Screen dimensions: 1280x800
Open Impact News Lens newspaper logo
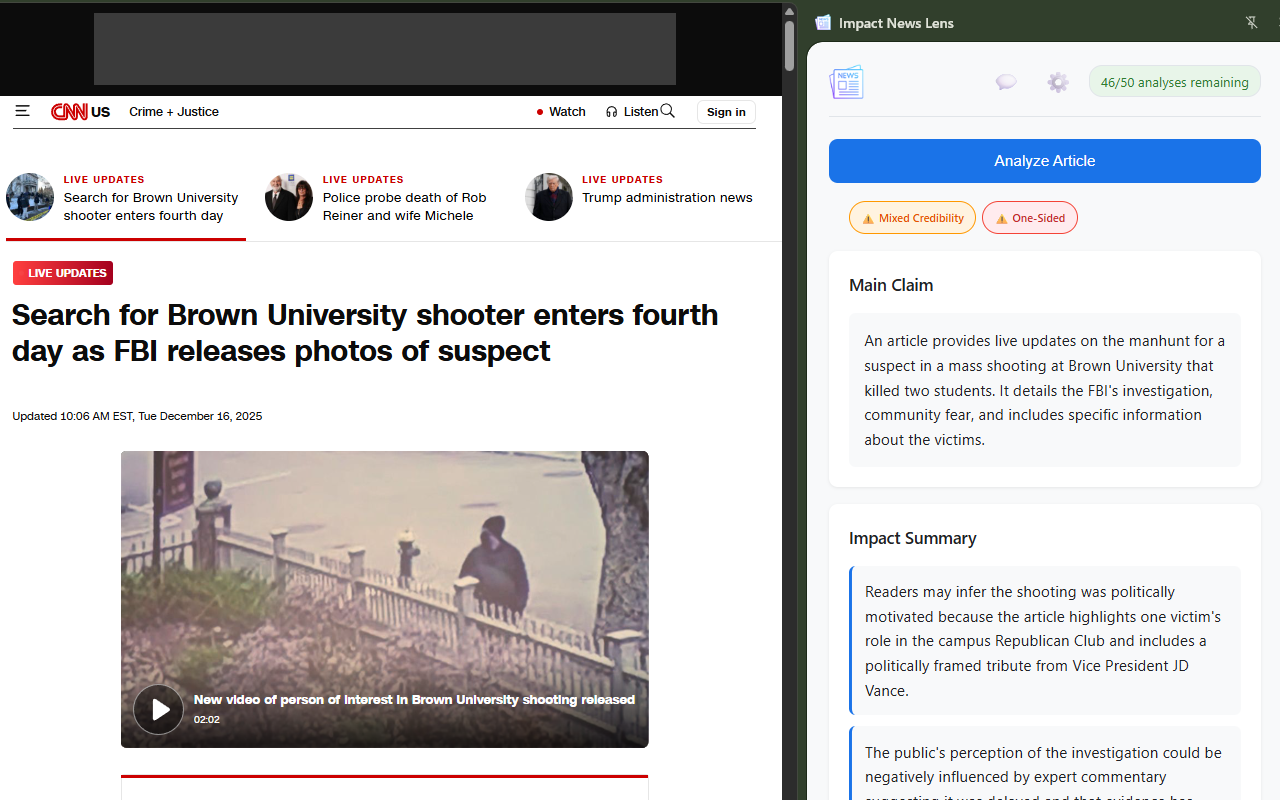pyautogui.click(x=846, y=82)
